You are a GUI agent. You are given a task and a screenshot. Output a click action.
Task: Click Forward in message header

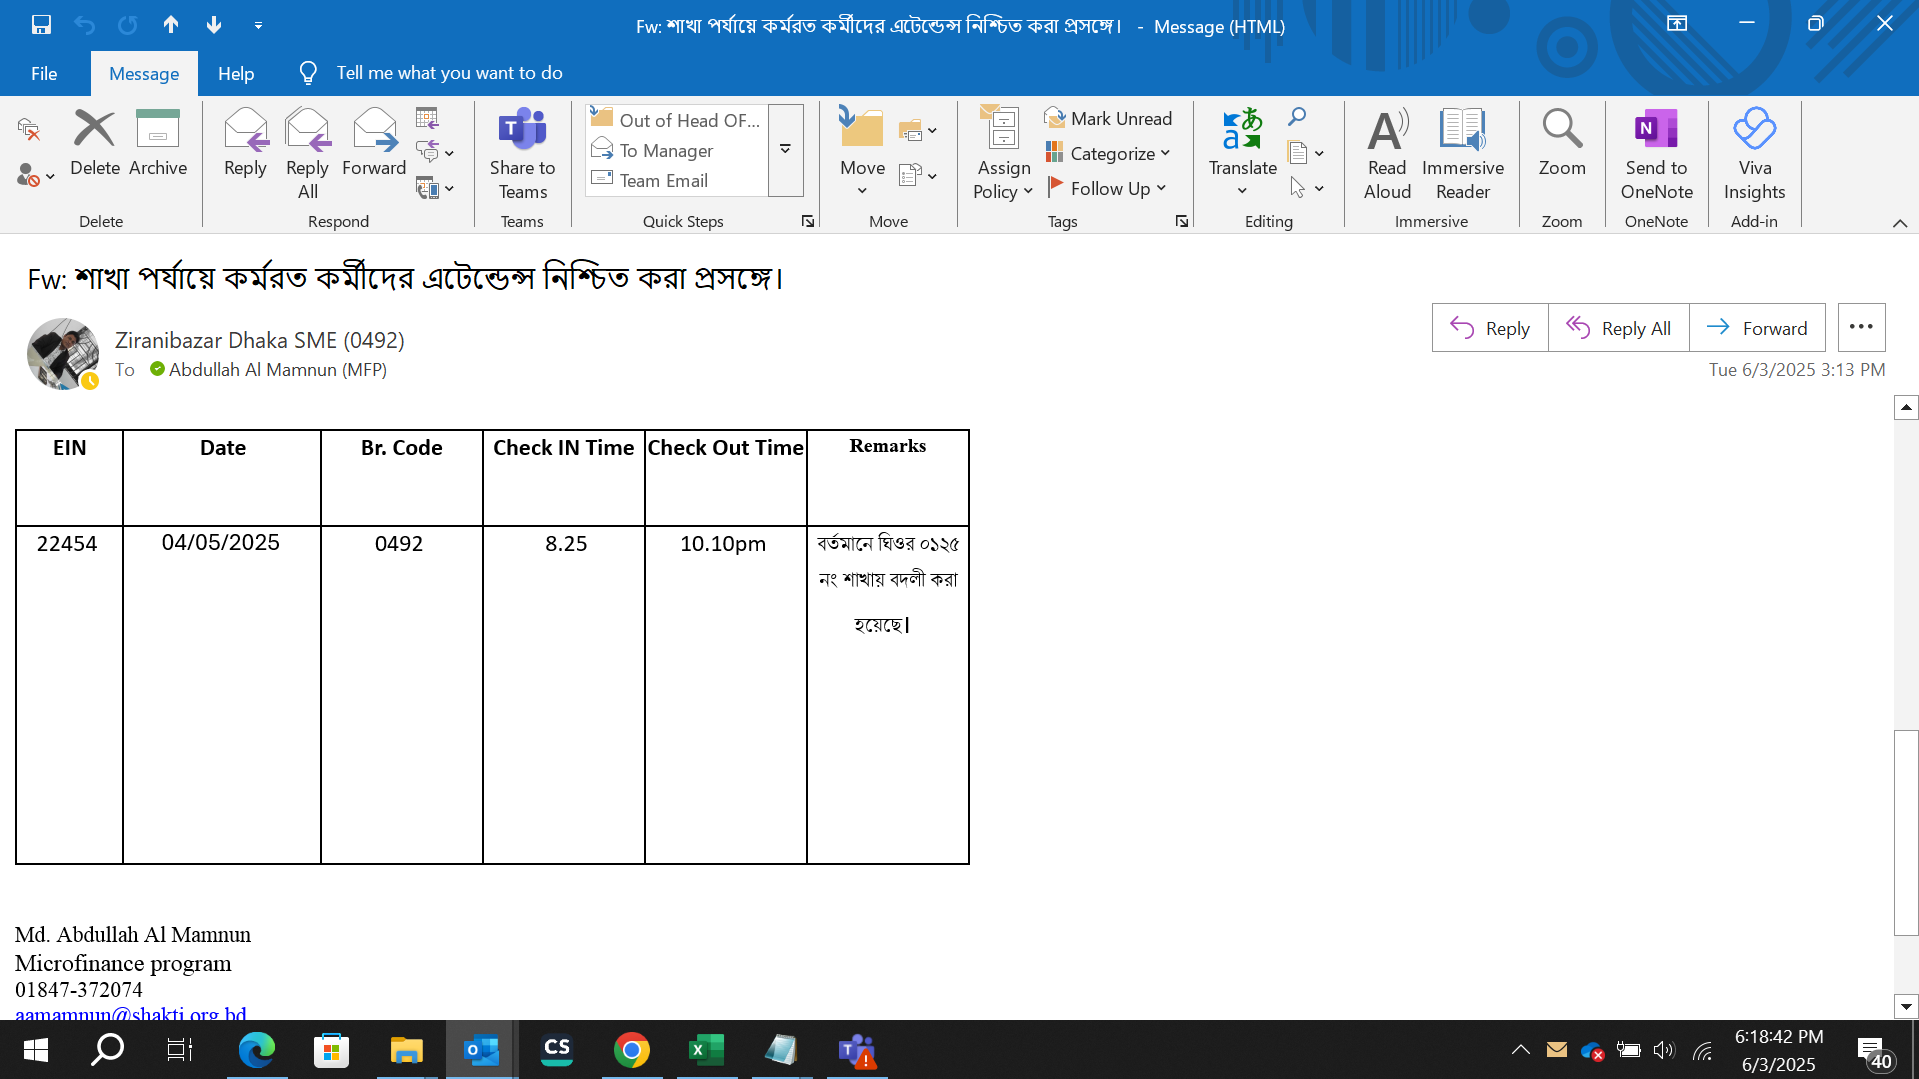click(x=1757, y=328)
